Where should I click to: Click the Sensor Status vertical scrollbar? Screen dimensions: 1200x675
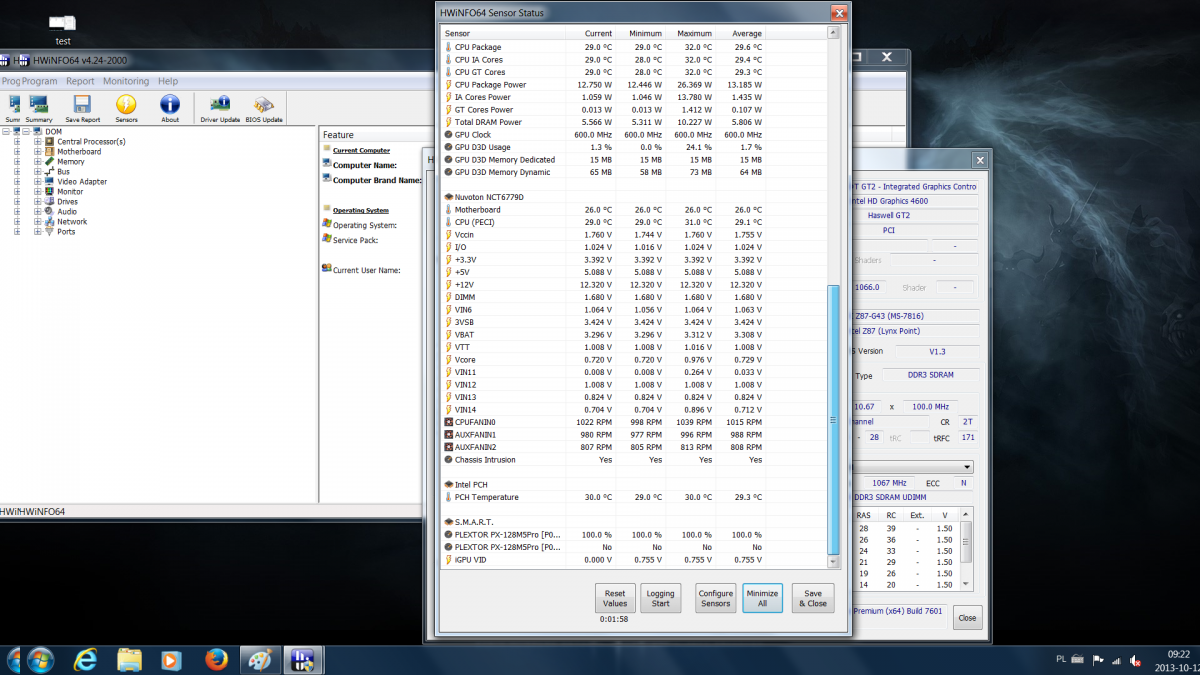point(833,420)
